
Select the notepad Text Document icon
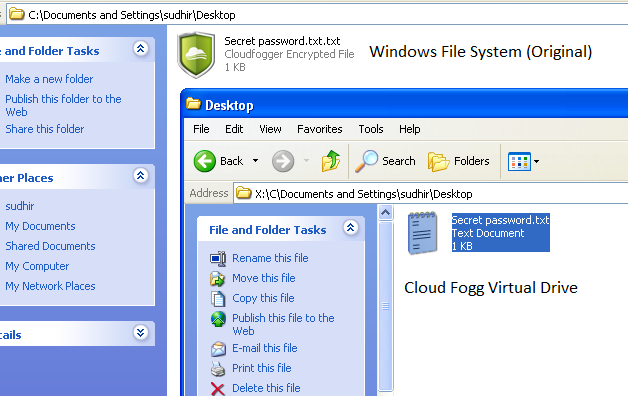[x=422, y=233]
